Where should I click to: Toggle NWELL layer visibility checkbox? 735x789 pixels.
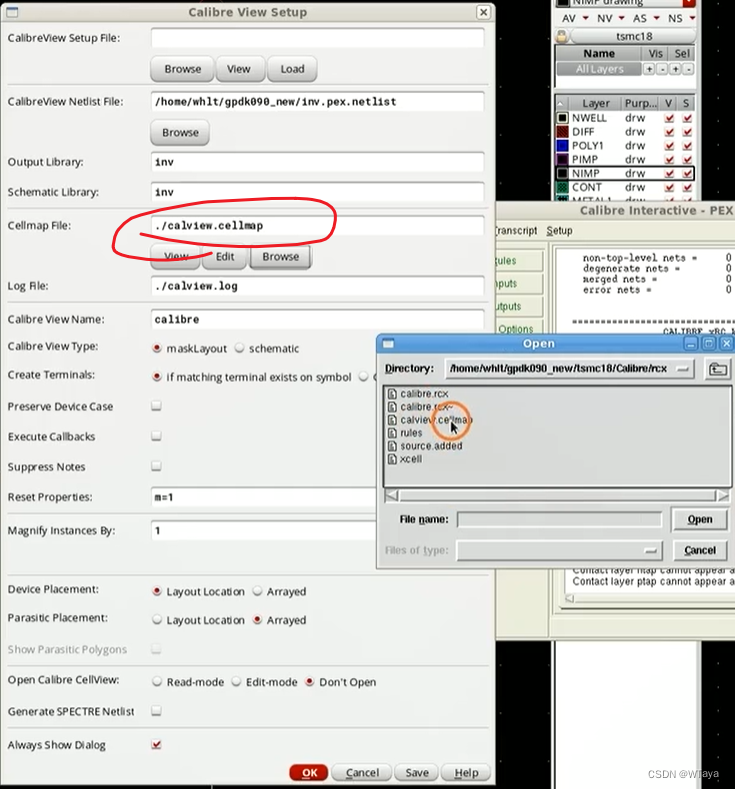(669, 118)
